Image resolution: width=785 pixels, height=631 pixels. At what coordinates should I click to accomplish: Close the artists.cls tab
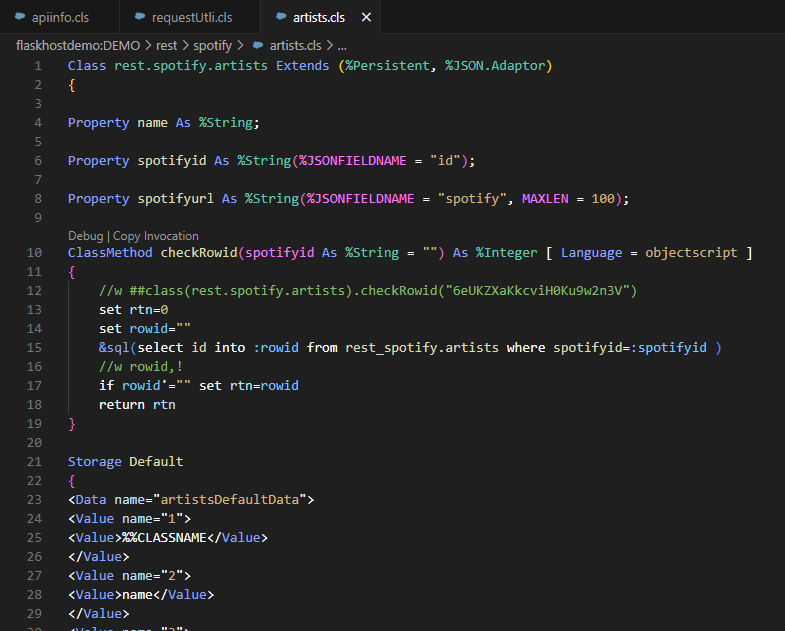(x=366, y=18)
